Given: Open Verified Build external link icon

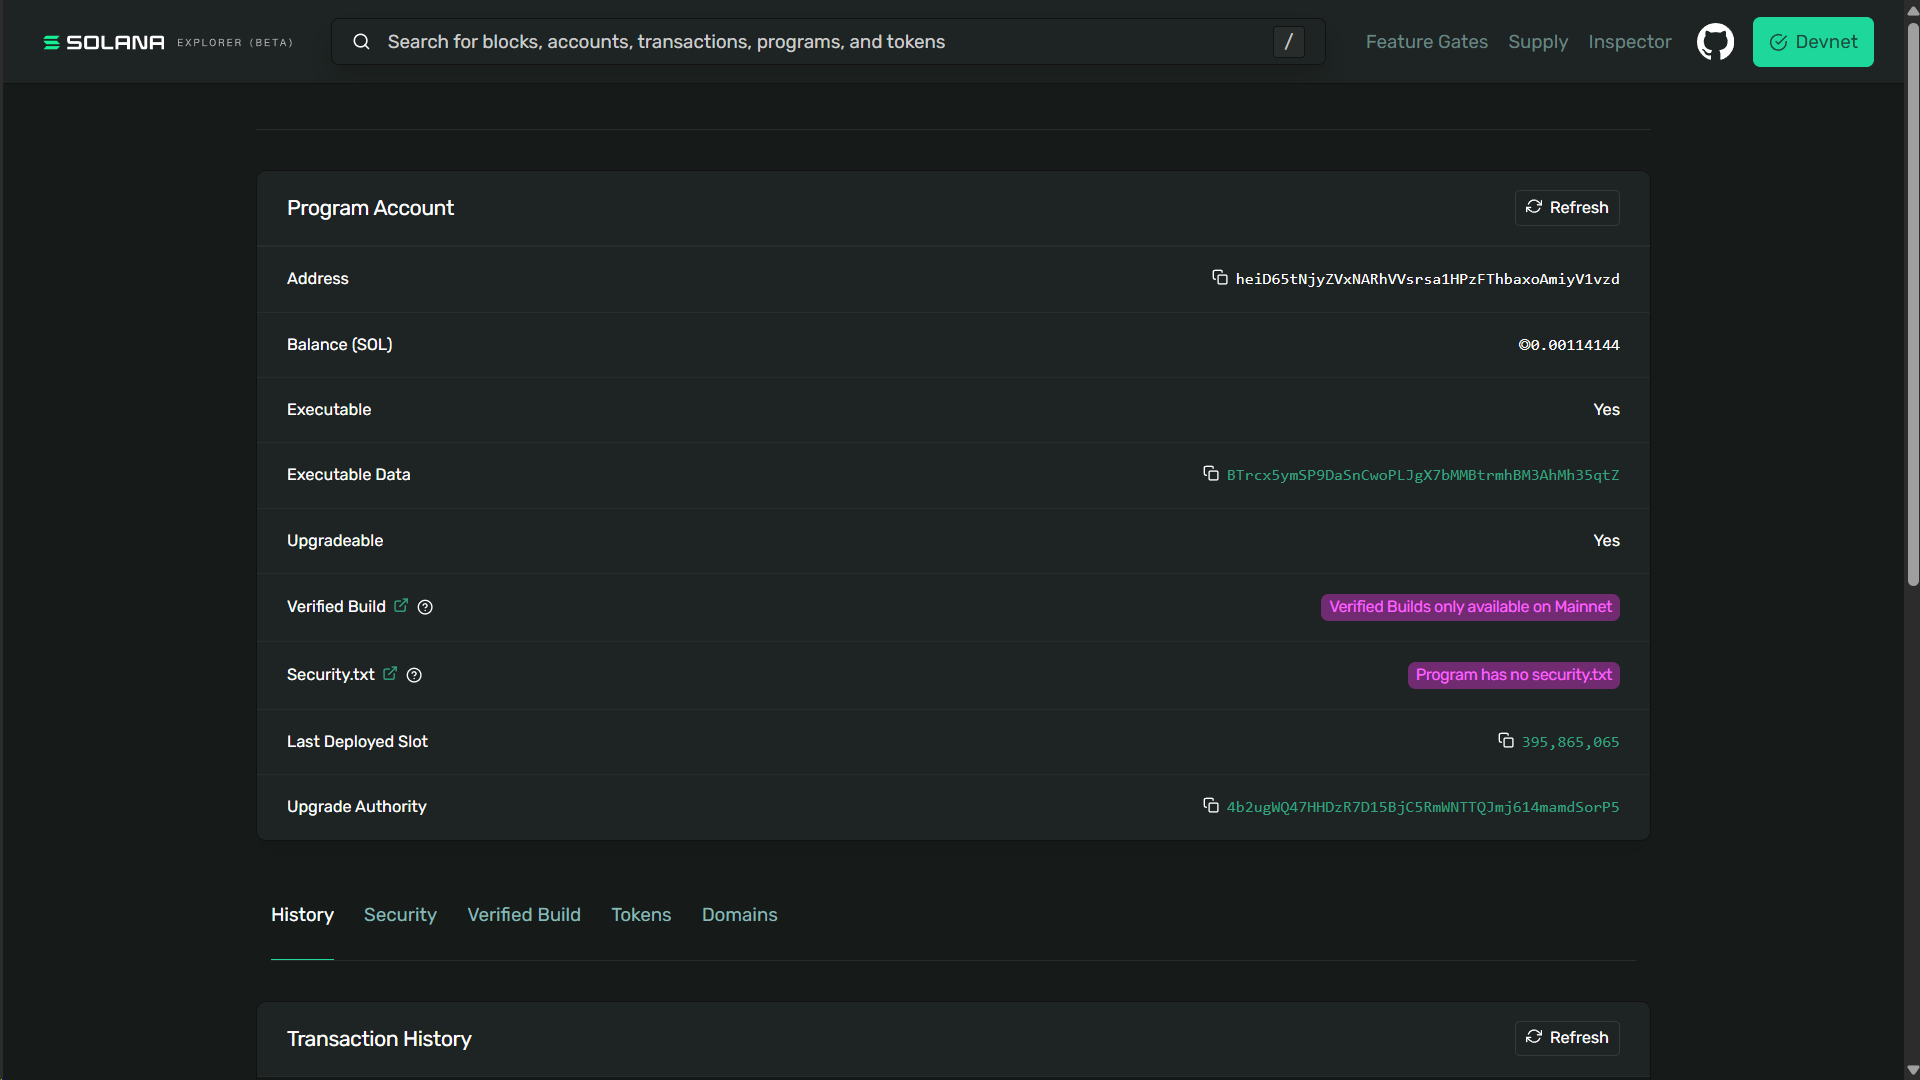Looking at the screenshot, I should [x=401, y=605].
